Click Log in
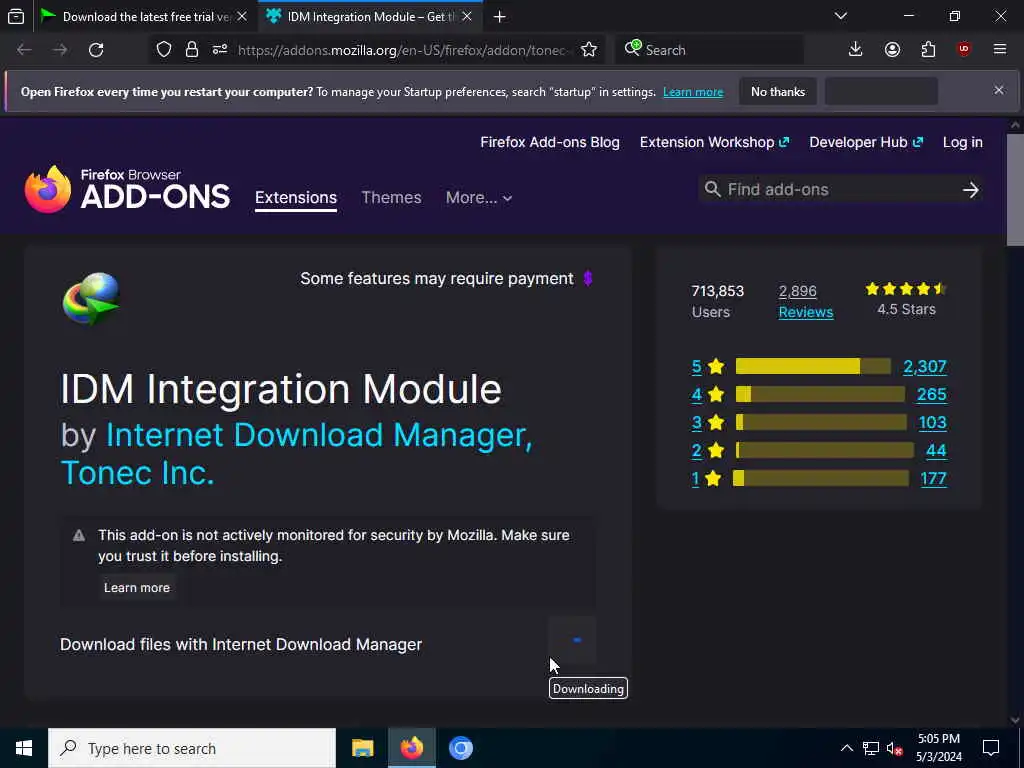 963,142
